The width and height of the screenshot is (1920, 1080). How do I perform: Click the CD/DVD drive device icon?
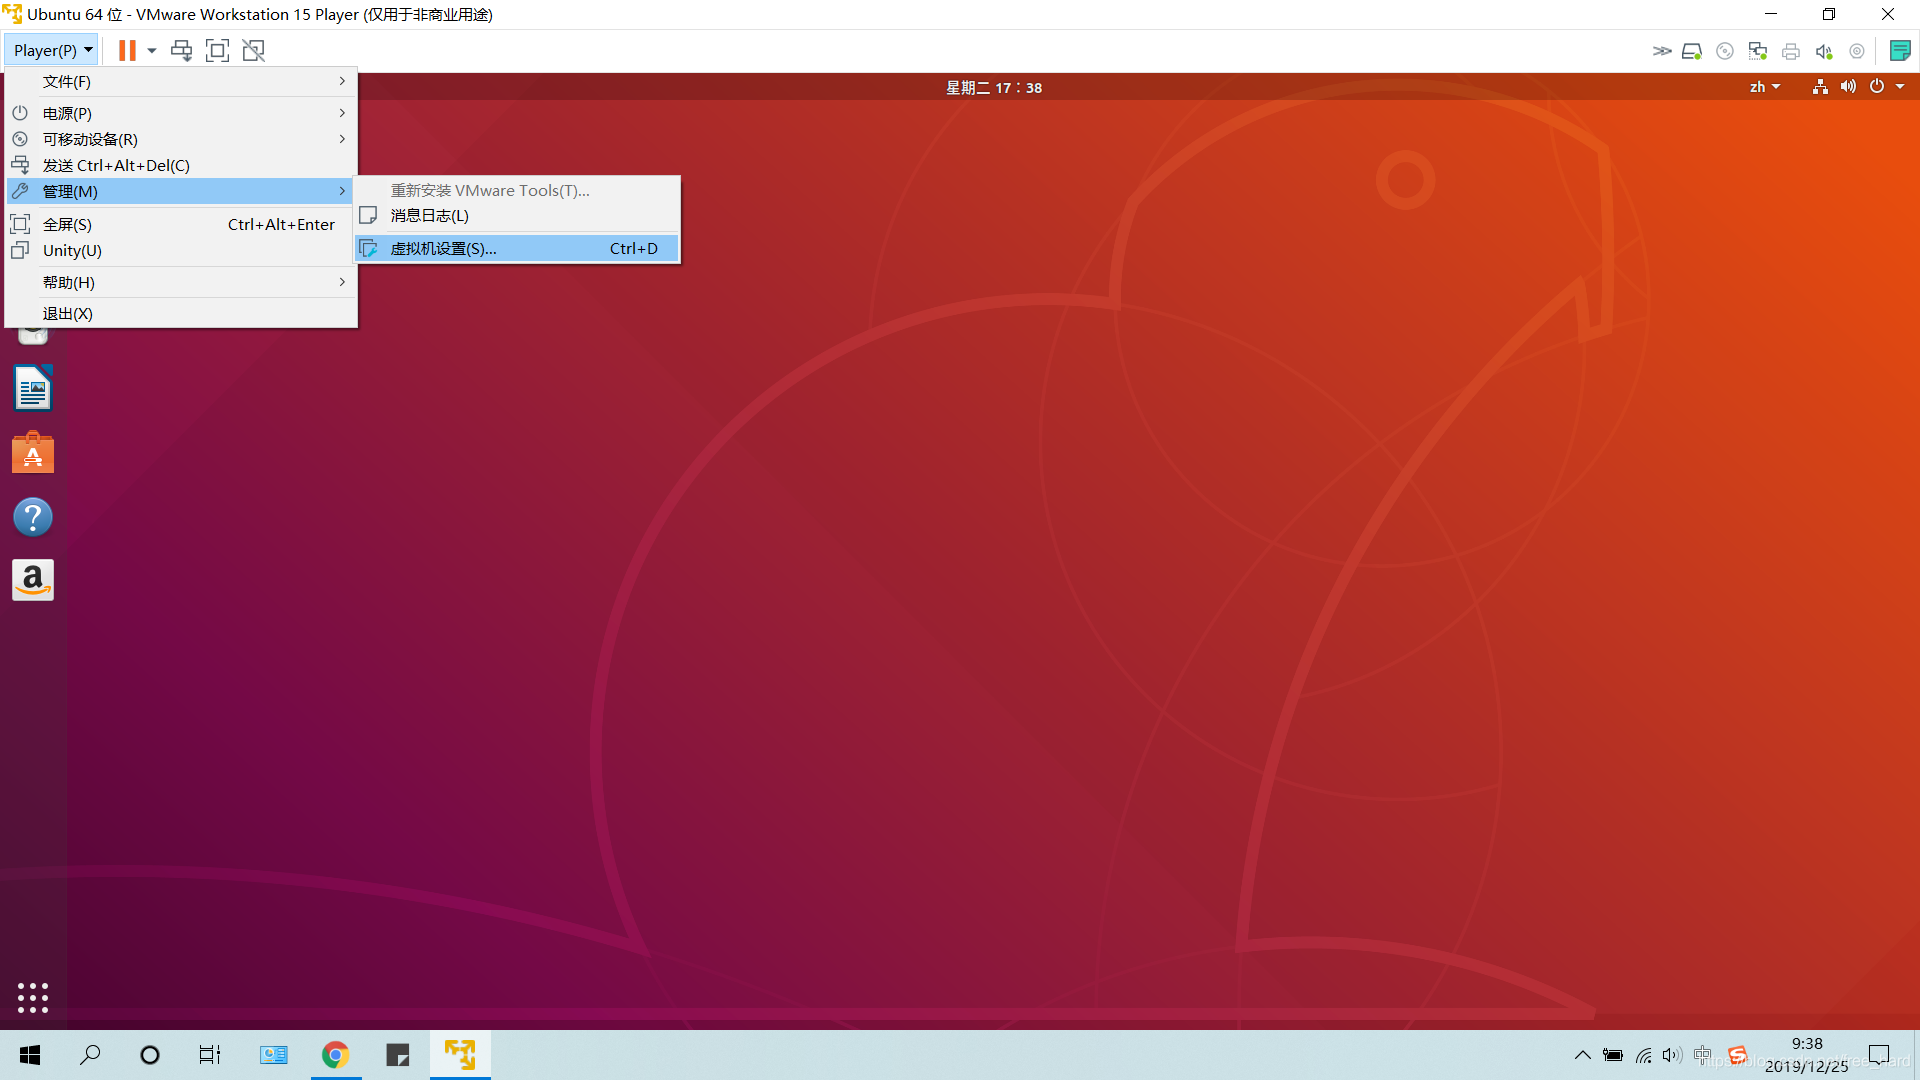pyautogui.click(x=1725, y=51)
